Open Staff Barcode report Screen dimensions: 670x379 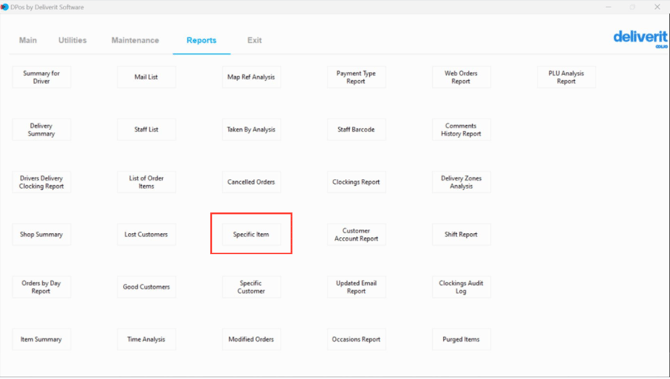coord(356,129)
